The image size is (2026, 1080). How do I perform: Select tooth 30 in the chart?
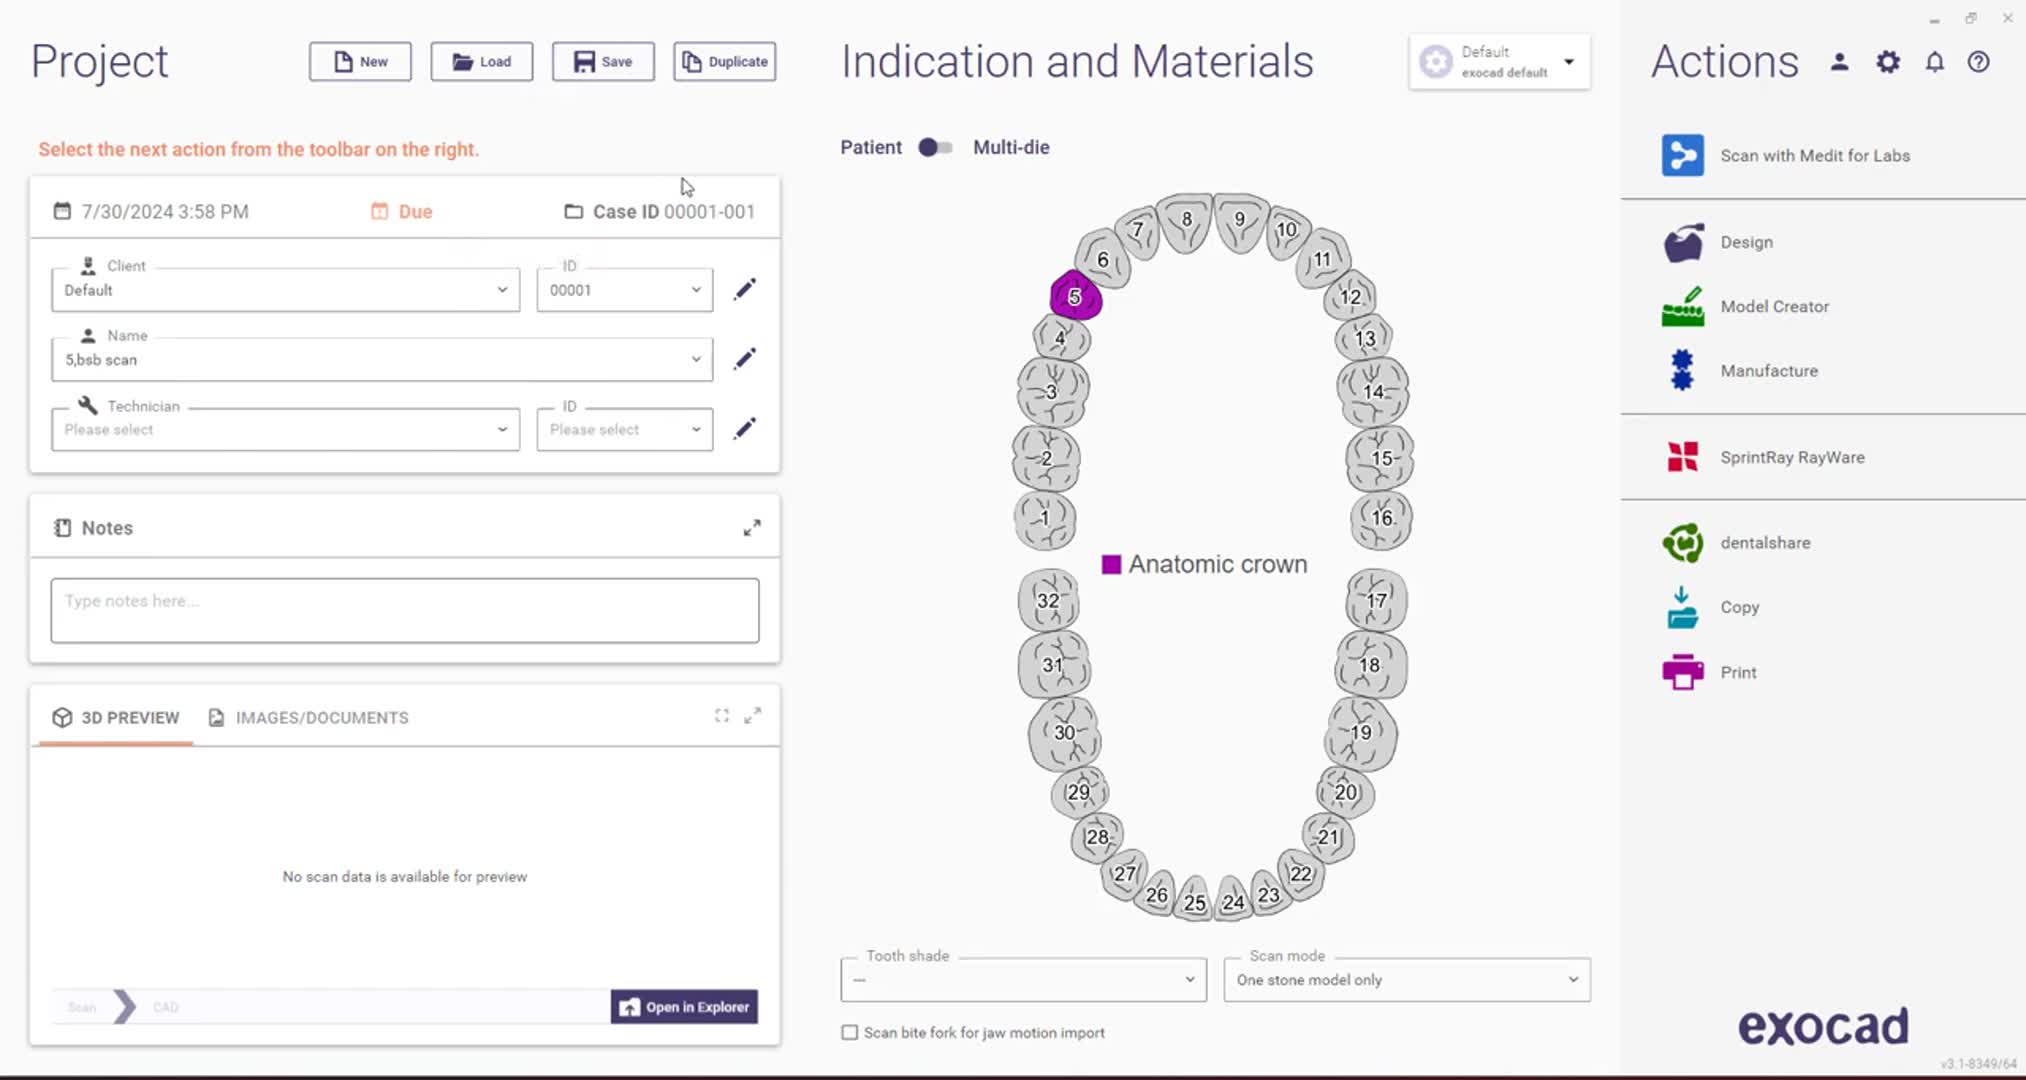[x=1065, y=732]
